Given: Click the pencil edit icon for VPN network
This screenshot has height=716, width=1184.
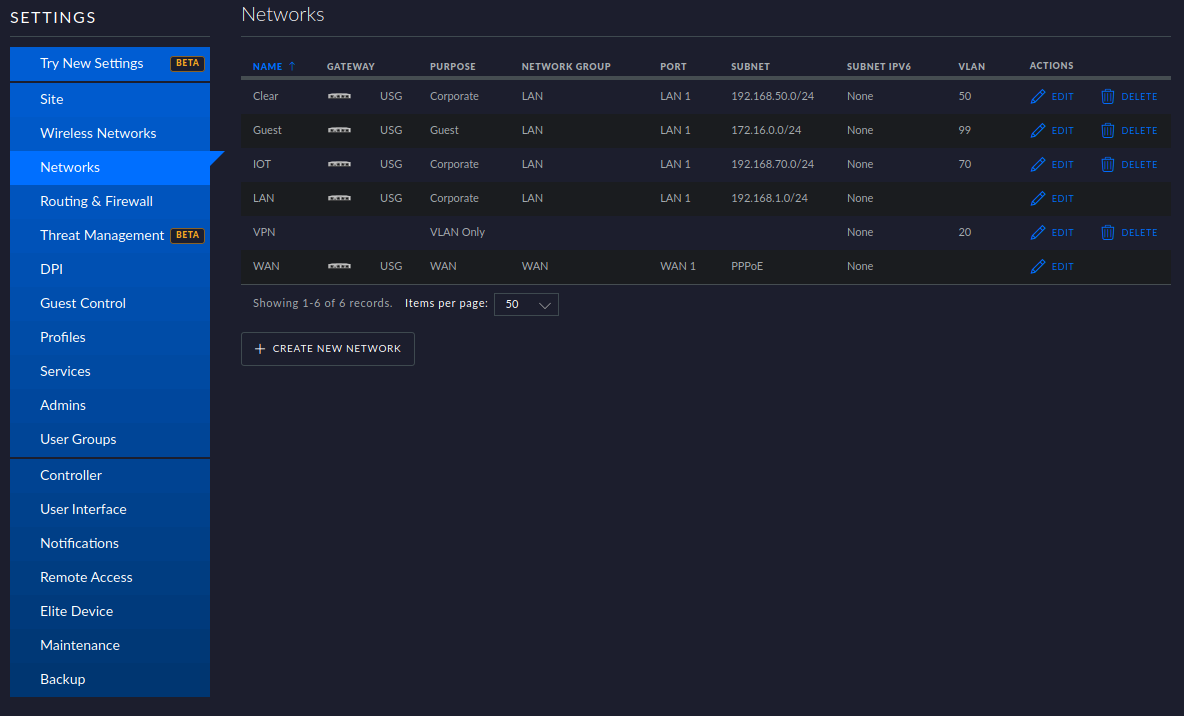Looking at the screenshot, I should 1038,233.
